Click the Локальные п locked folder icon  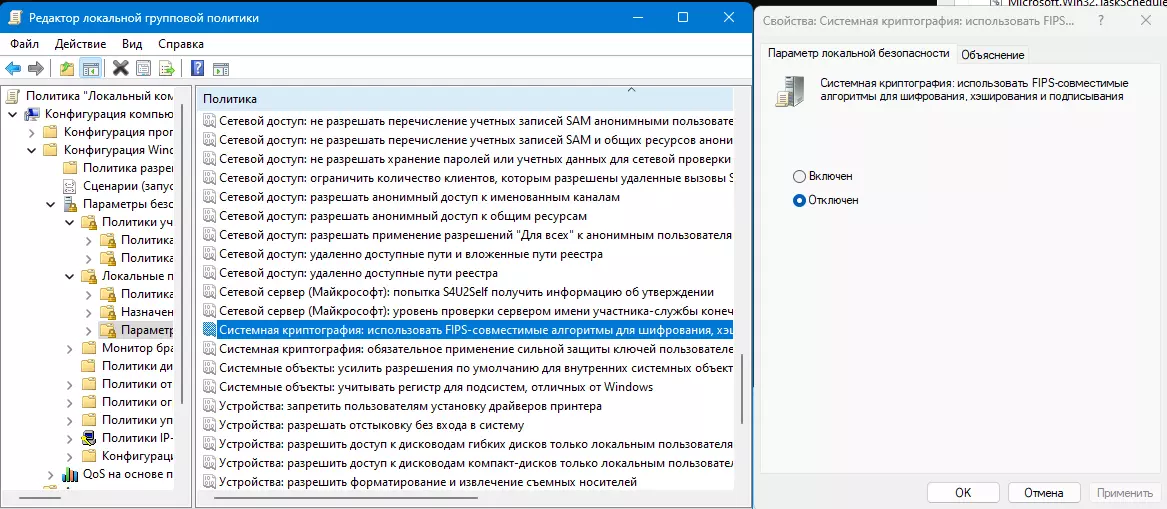[89, 276]
